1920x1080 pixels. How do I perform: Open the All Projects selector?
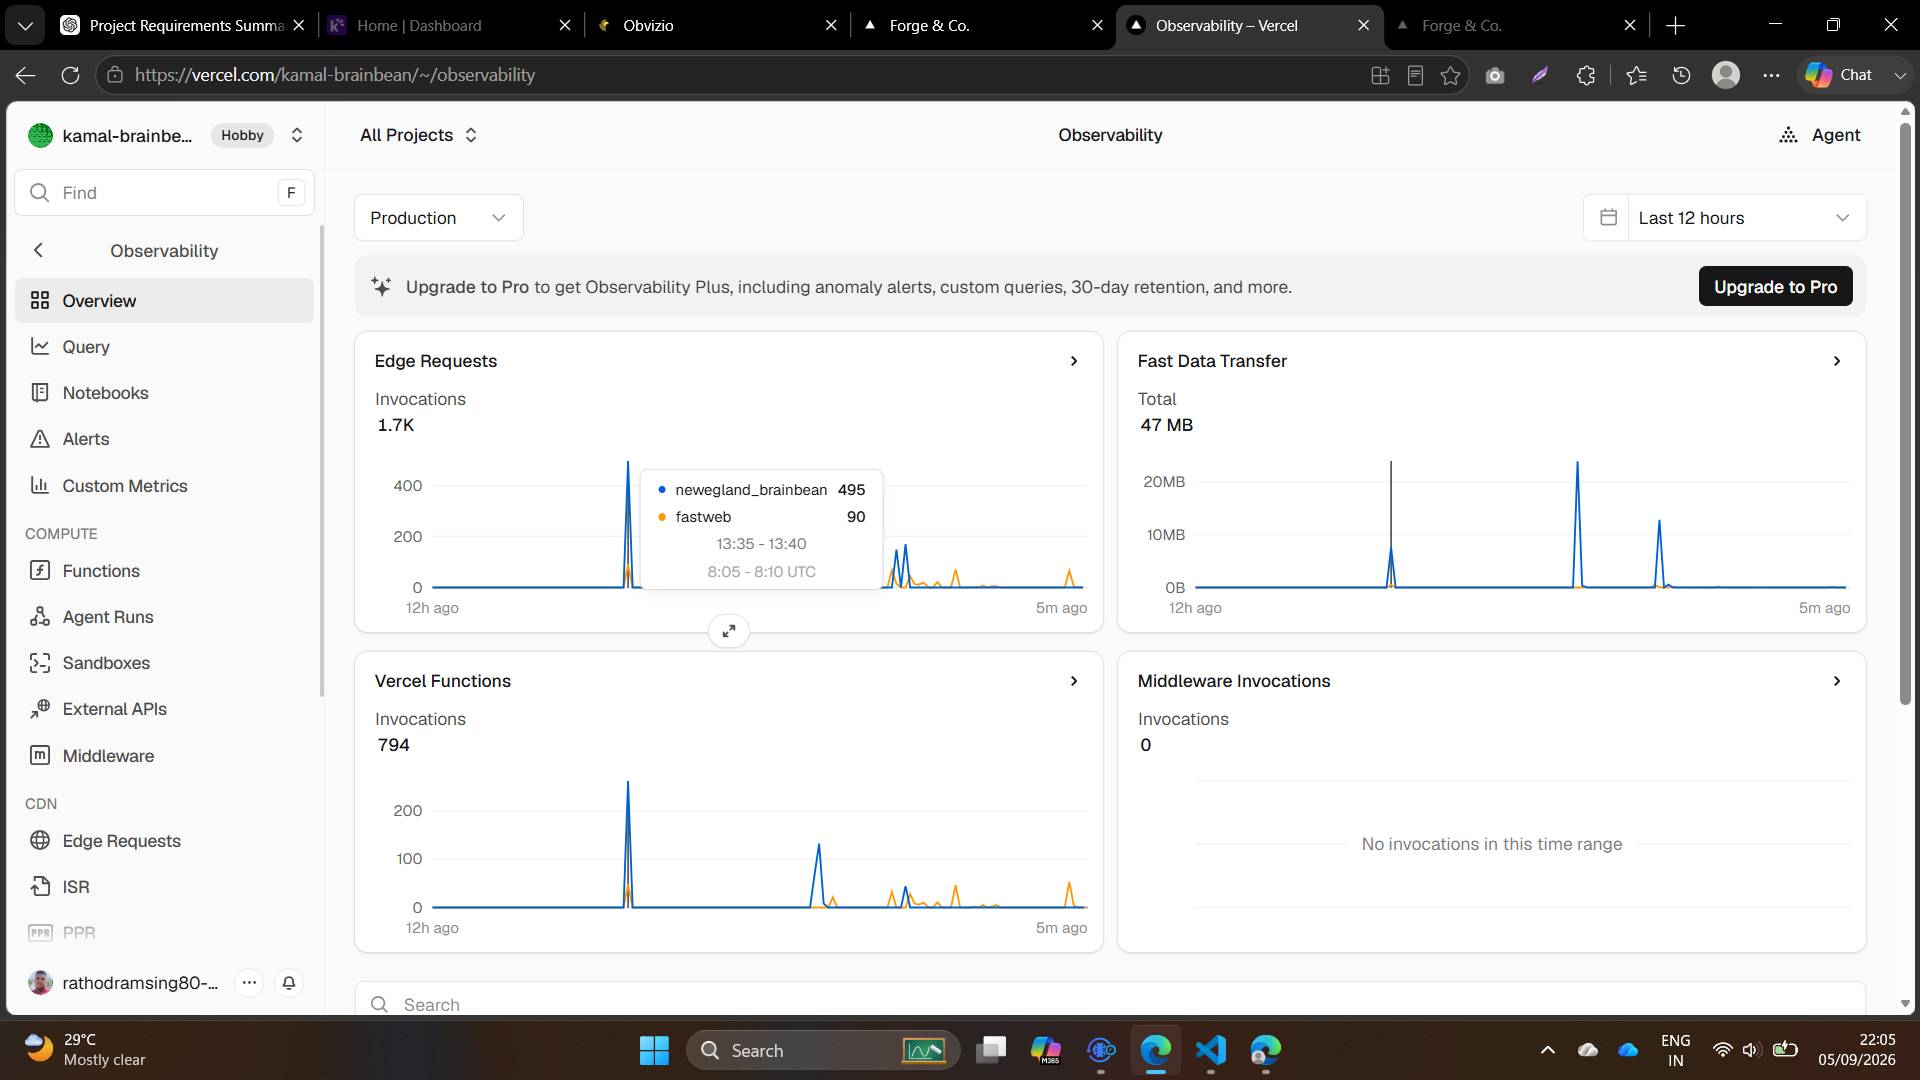[419, 135]
